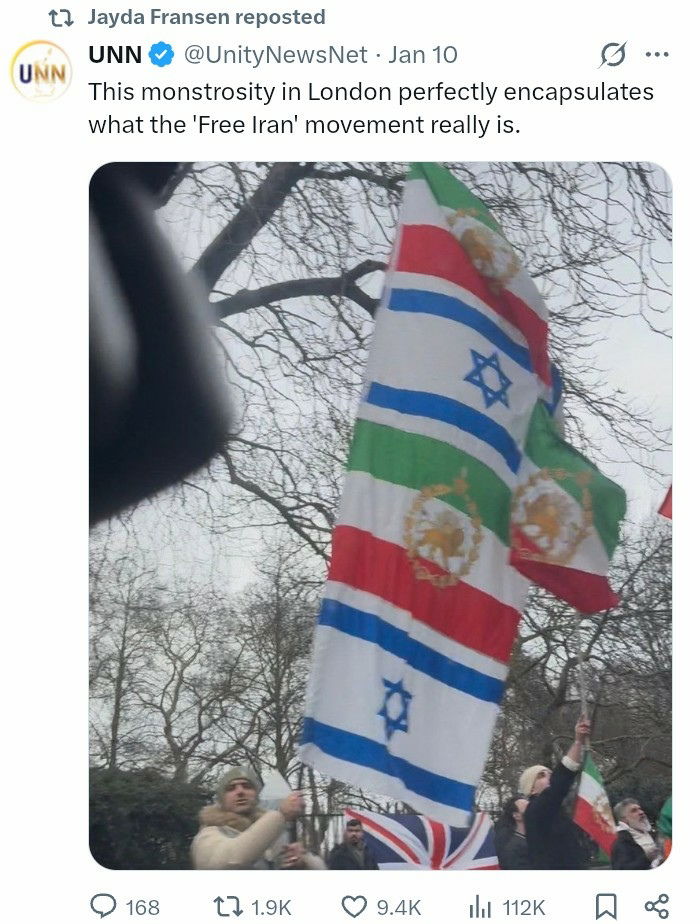Click the post text about London
The height and width of the screenshot is (924, 700).
pos(371,108)
